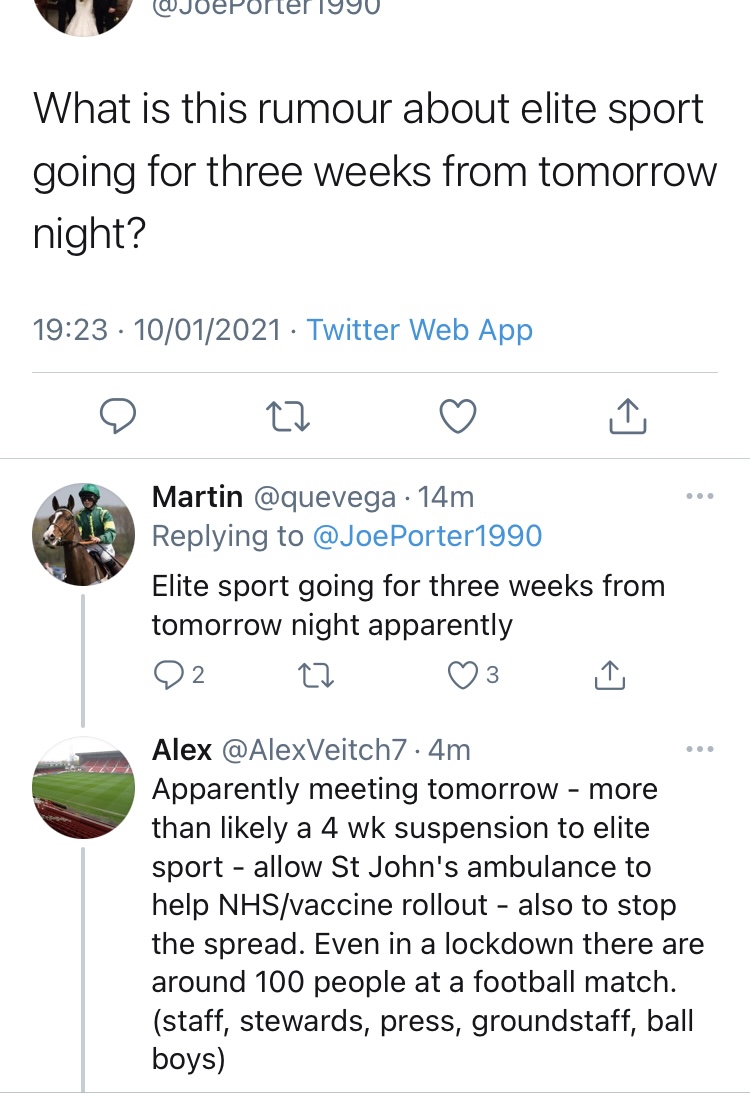
Task: Share the main tweet
Action: click(x=628, y=415)
